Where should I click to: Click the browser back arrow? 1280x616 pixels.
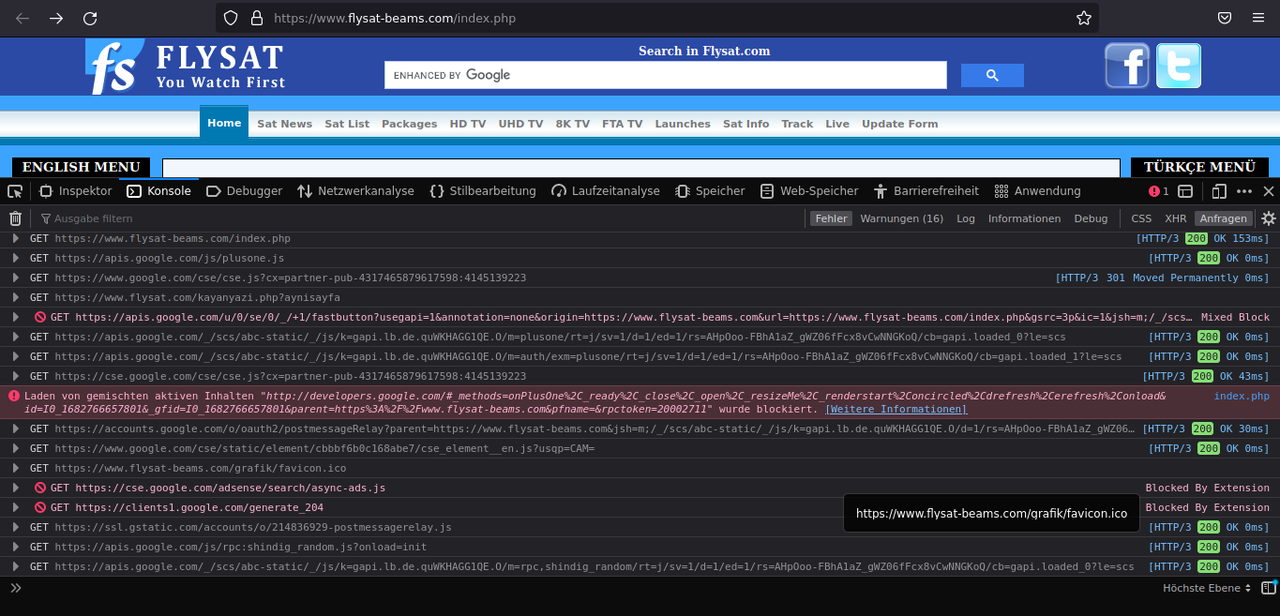[22, 18]
